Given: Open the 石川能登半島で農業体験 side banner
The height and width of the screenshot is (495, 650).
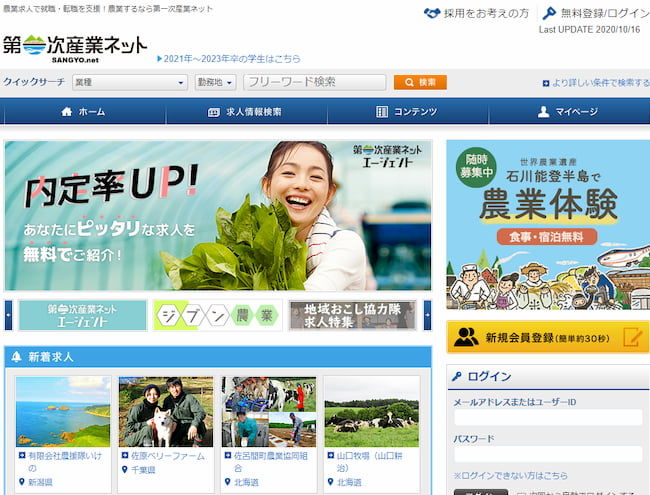Looking at the screenshot, I should [x=548, y=225].
